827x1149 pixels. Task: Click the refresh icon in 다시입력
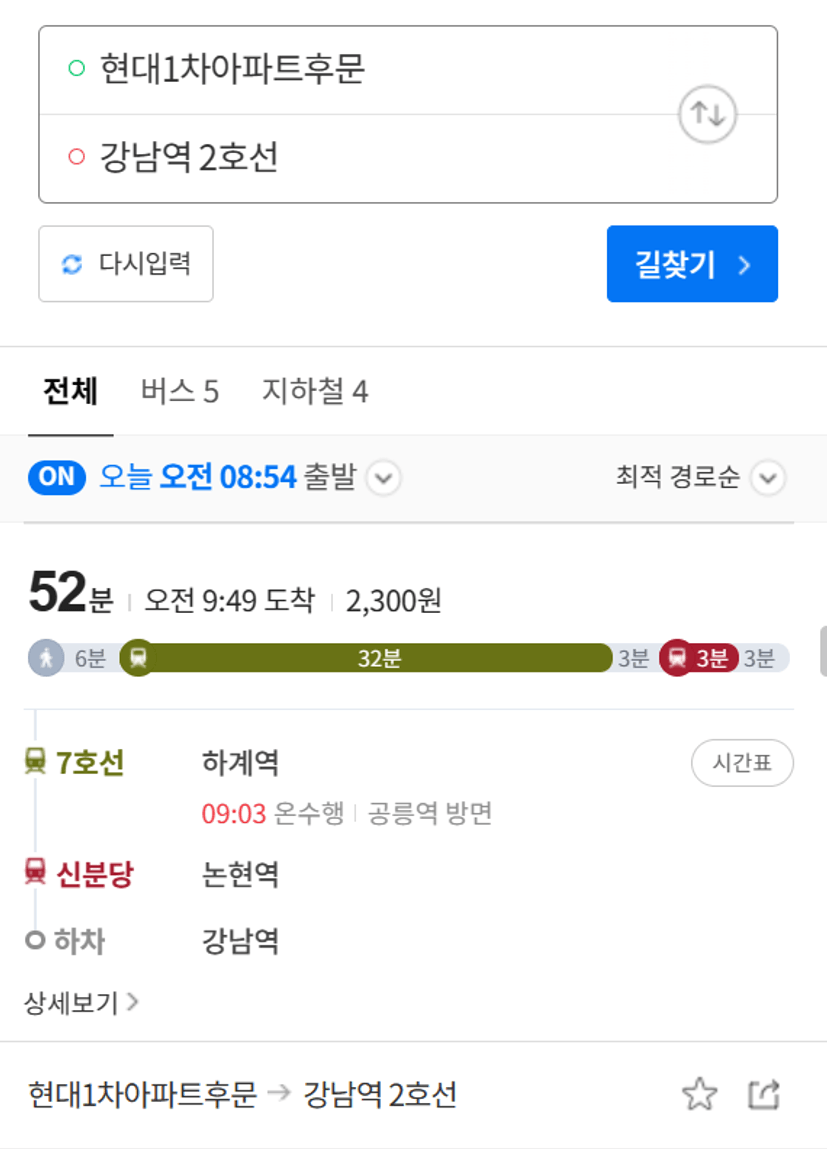tap(72, 264)
